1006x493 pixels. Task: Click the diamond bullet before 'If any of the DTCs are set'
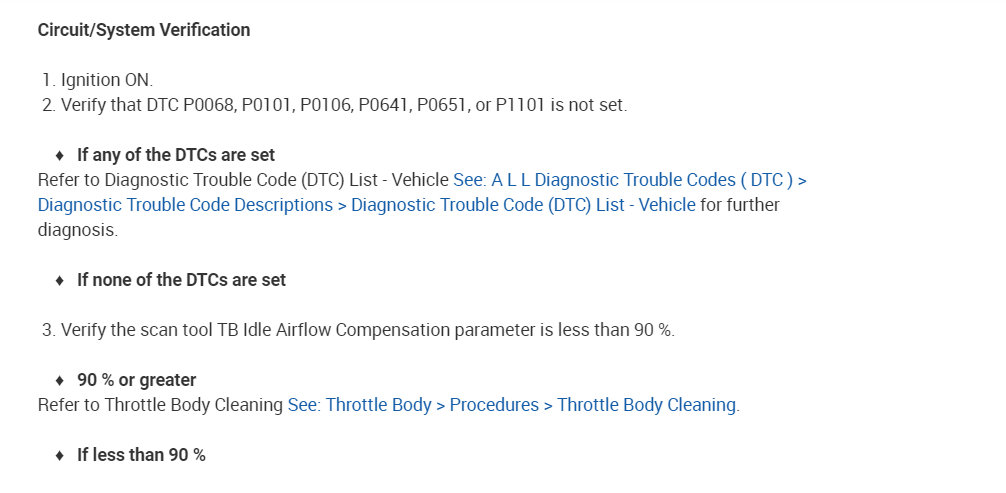[60, 156]
